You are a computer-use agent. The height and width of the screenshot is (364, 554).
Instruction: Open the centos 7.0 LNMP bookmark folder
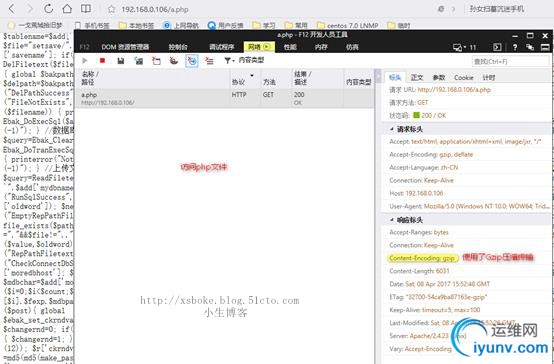click(348, 25)
